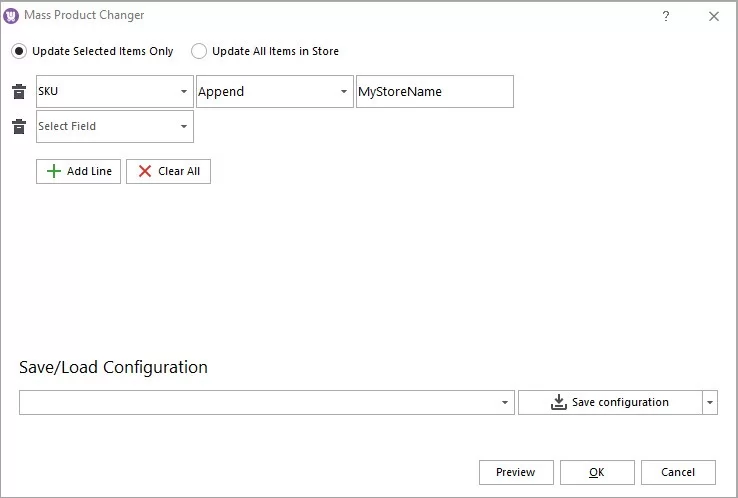
Task: Open the configuration name dropdown list
Action: 505,403
